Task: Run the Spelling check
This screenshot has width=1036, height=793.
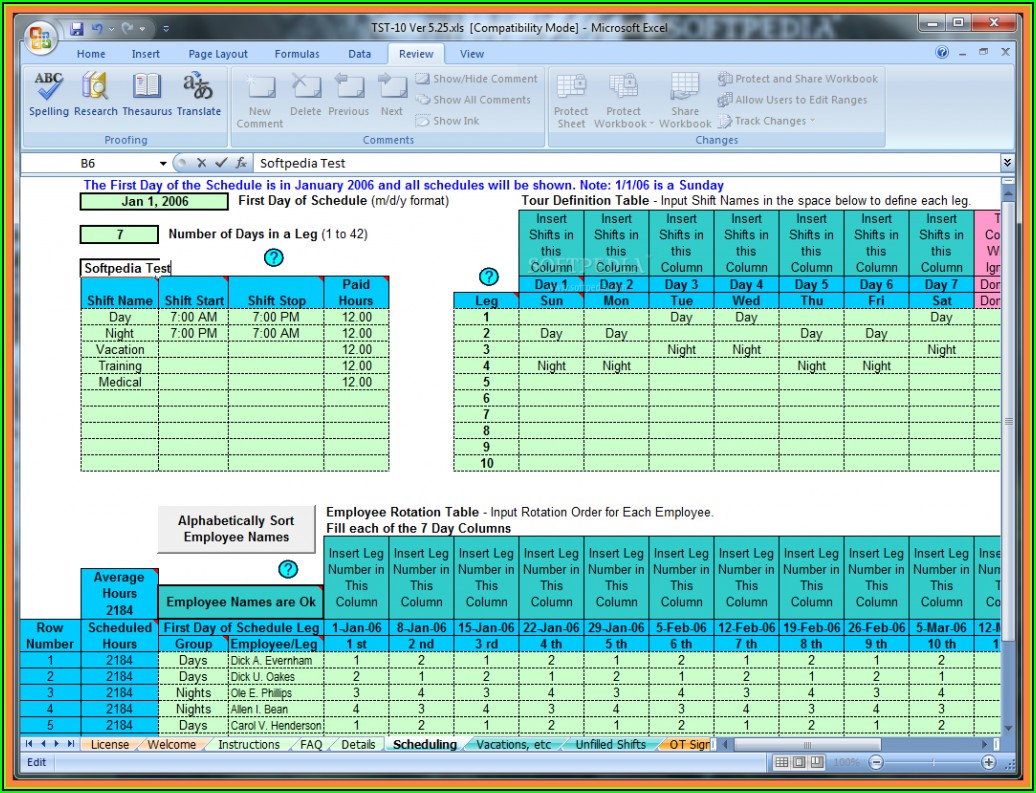Action: point(48,94)
